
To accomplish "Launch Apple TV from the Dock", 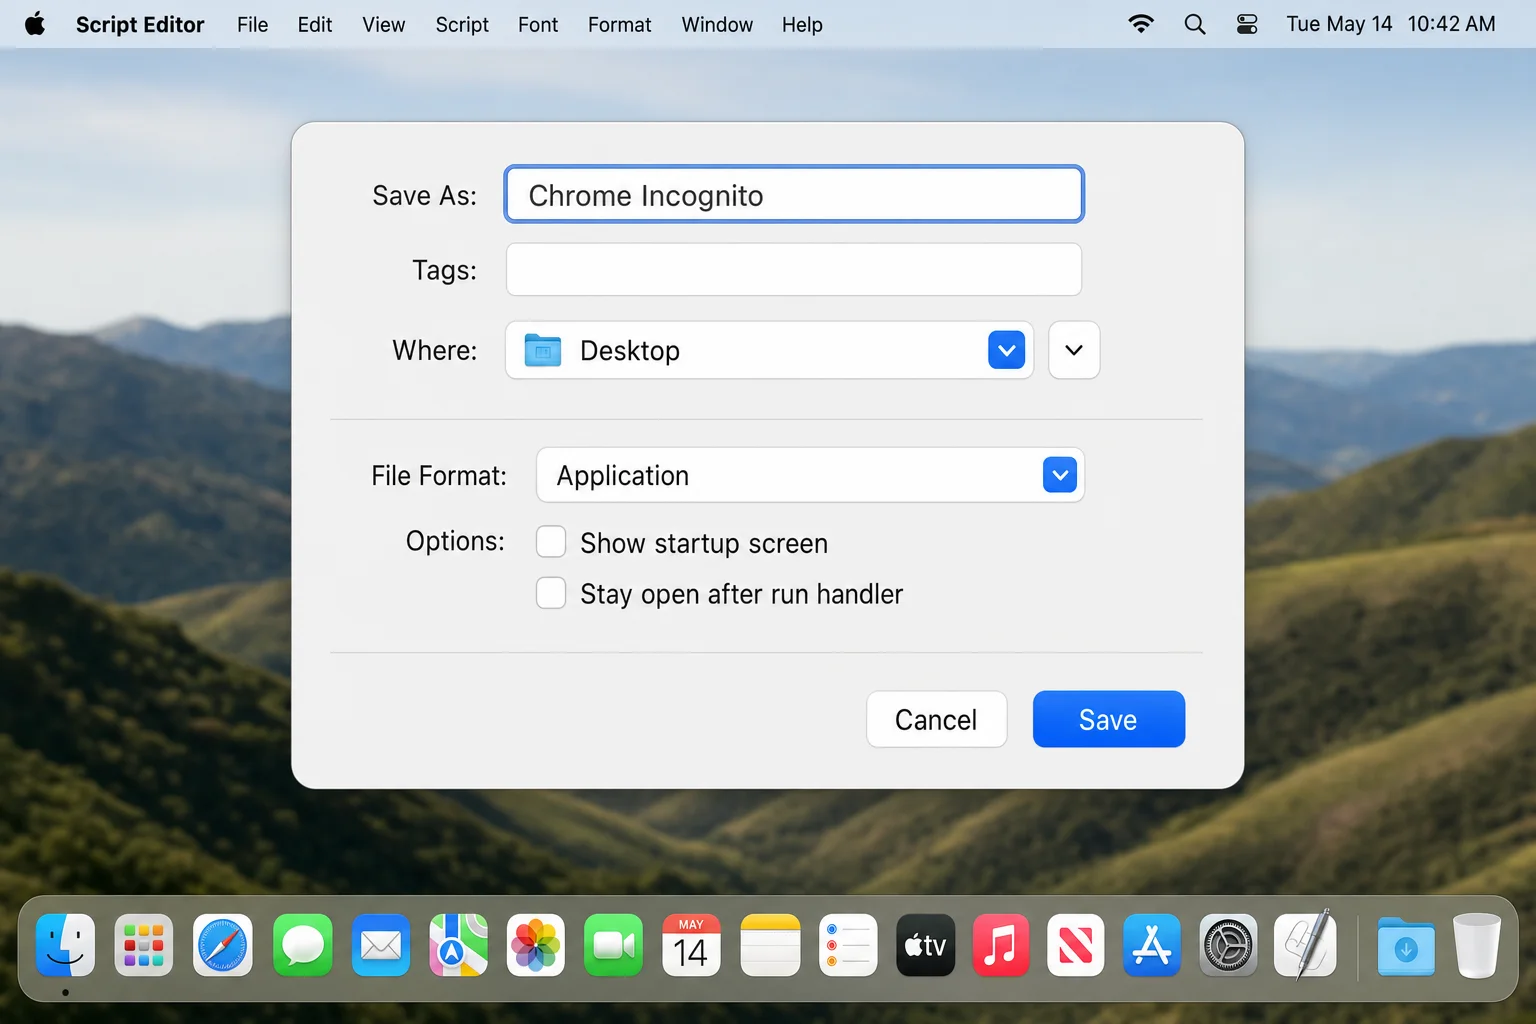I will (x=925, y=945).
